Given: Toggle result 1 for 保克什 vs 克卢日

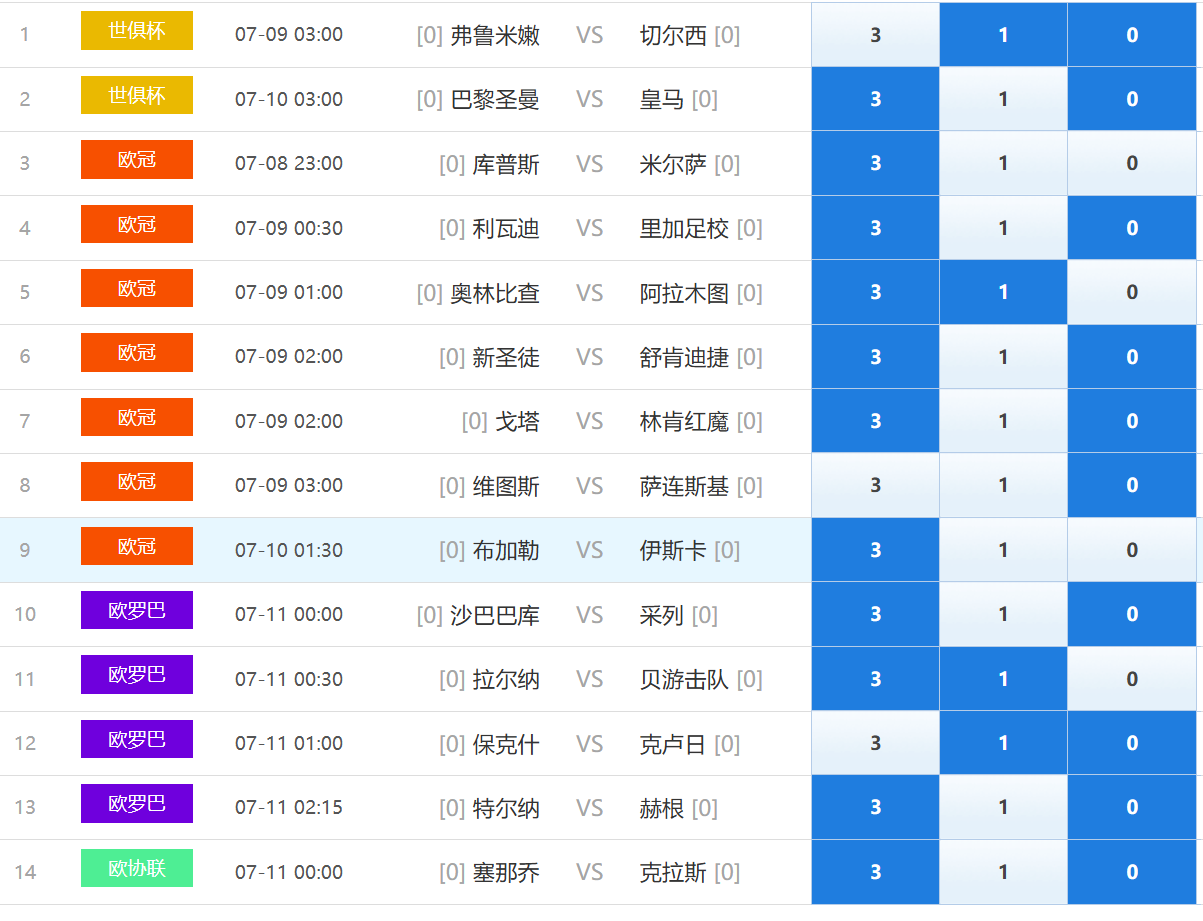Looking at the screenshot, I should pos(1003,743).
